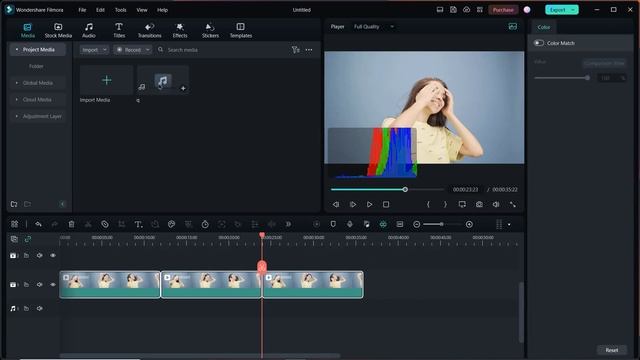Screen dimensions: 640x360
Task: Zoom in the timeline with plus
Action: [469, 224]
